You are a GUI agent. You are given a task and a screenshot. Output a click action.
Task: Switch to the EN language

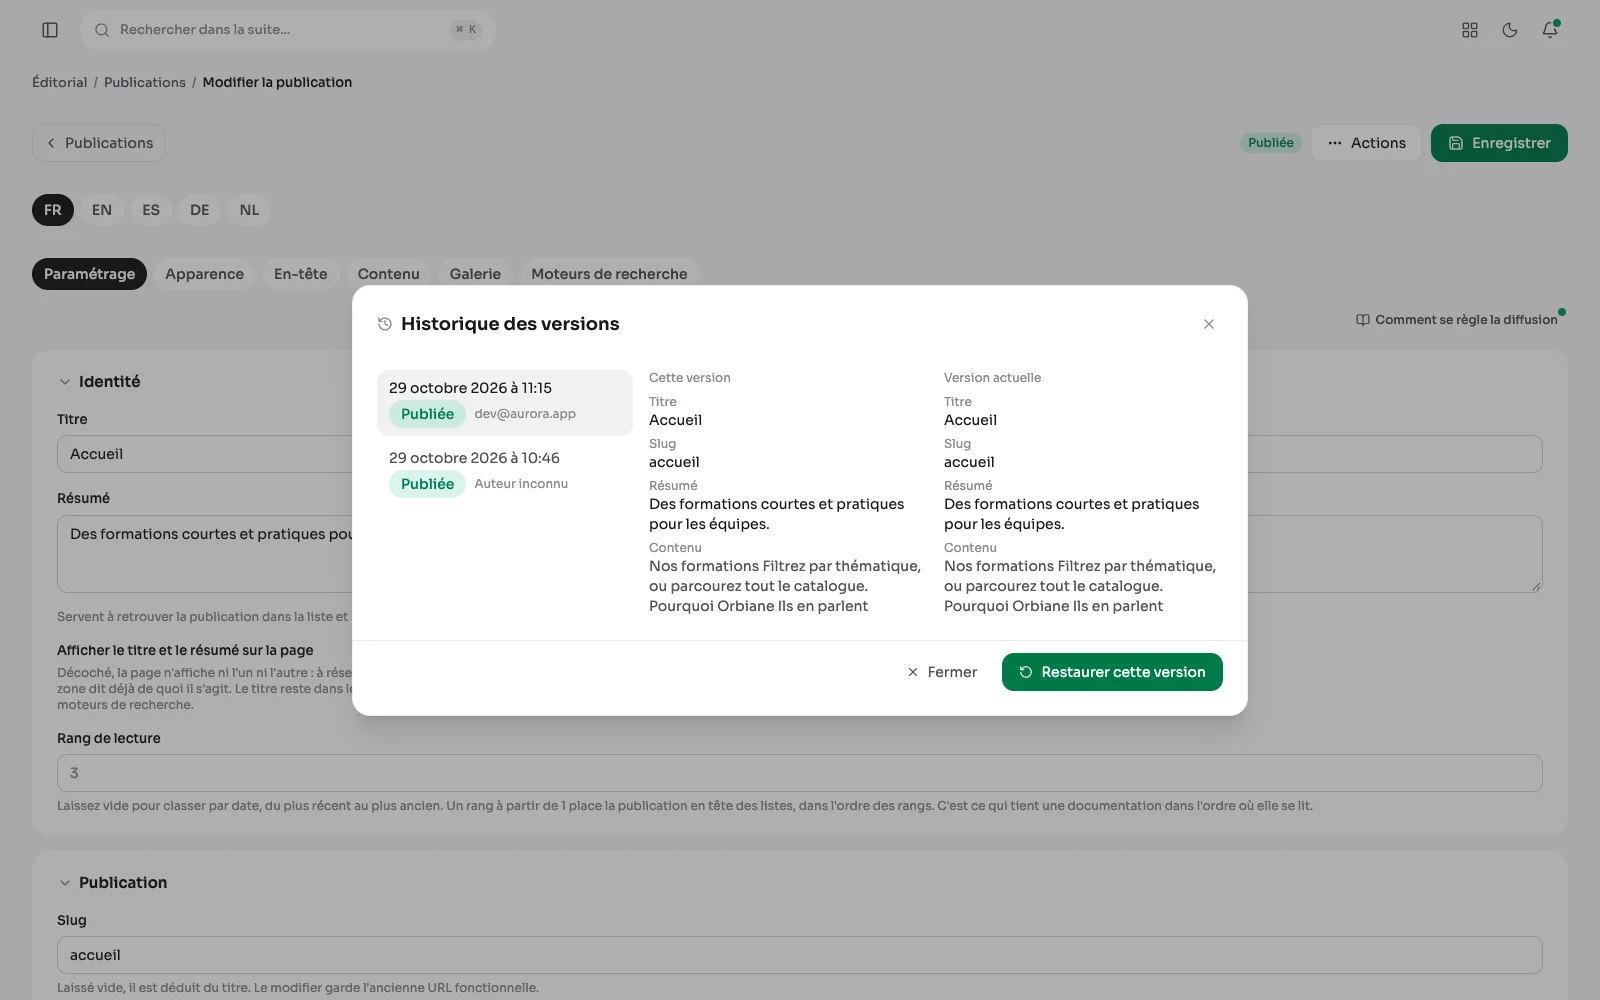(102, 210)
